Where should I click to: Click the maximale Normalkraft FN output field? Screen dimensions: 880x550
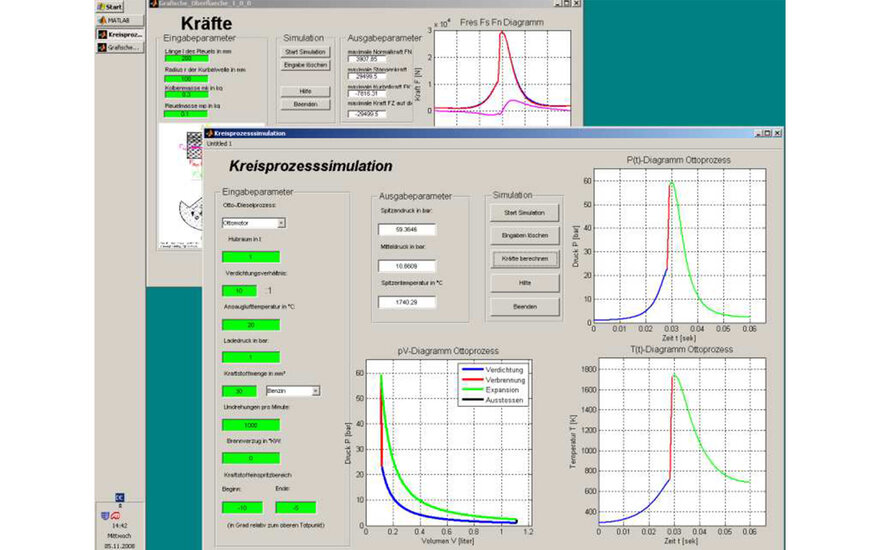click(367, 59)
